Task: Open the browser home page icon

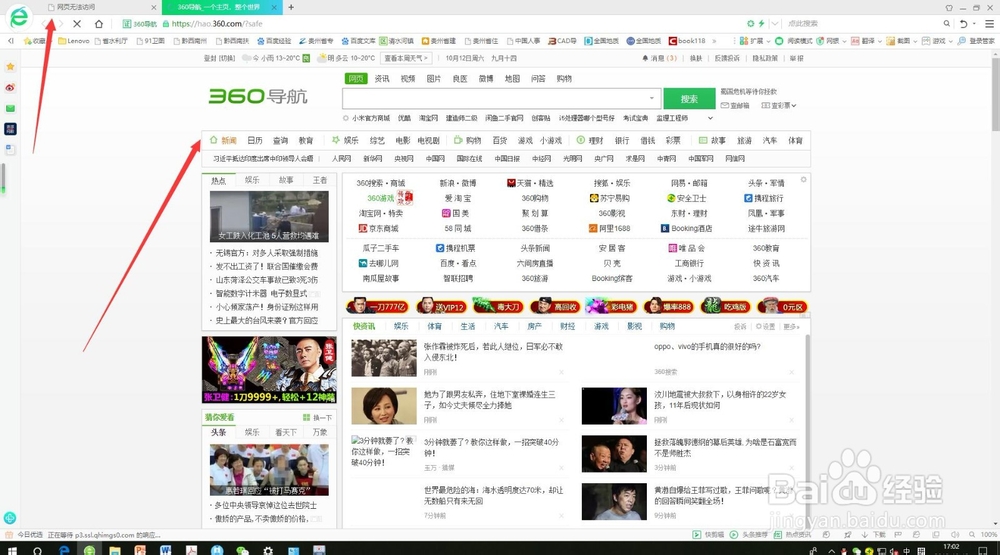Action: click(98, 24)
